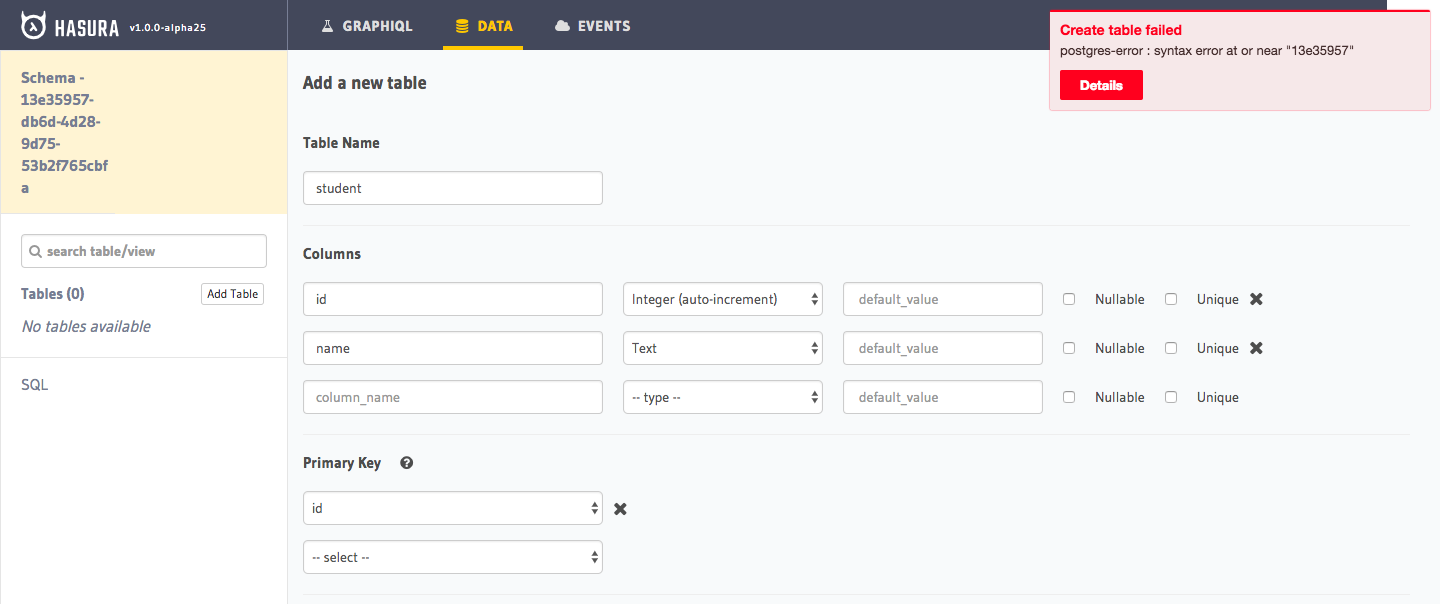Click the cloud icon beside EVENTS
This screenshot has width=1440, height=604.
coord(561,25)
